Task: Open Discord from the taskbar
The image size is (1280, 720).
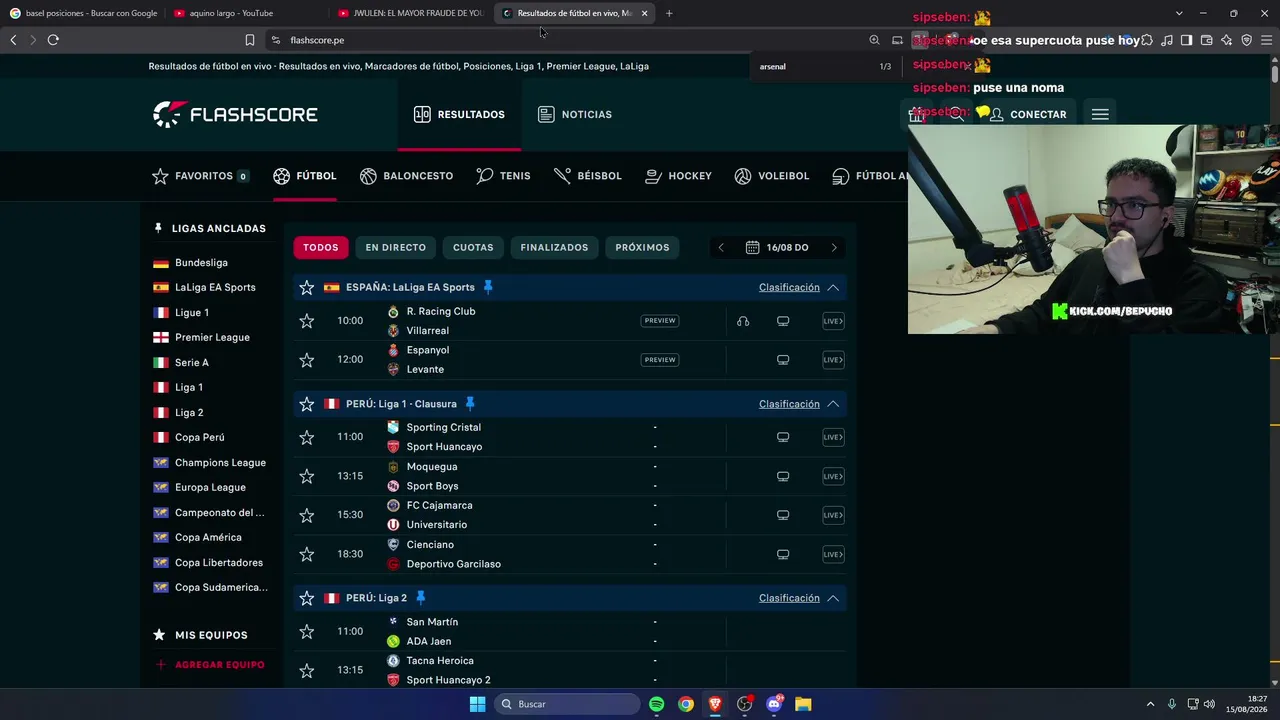Action: tap(774, 704)
